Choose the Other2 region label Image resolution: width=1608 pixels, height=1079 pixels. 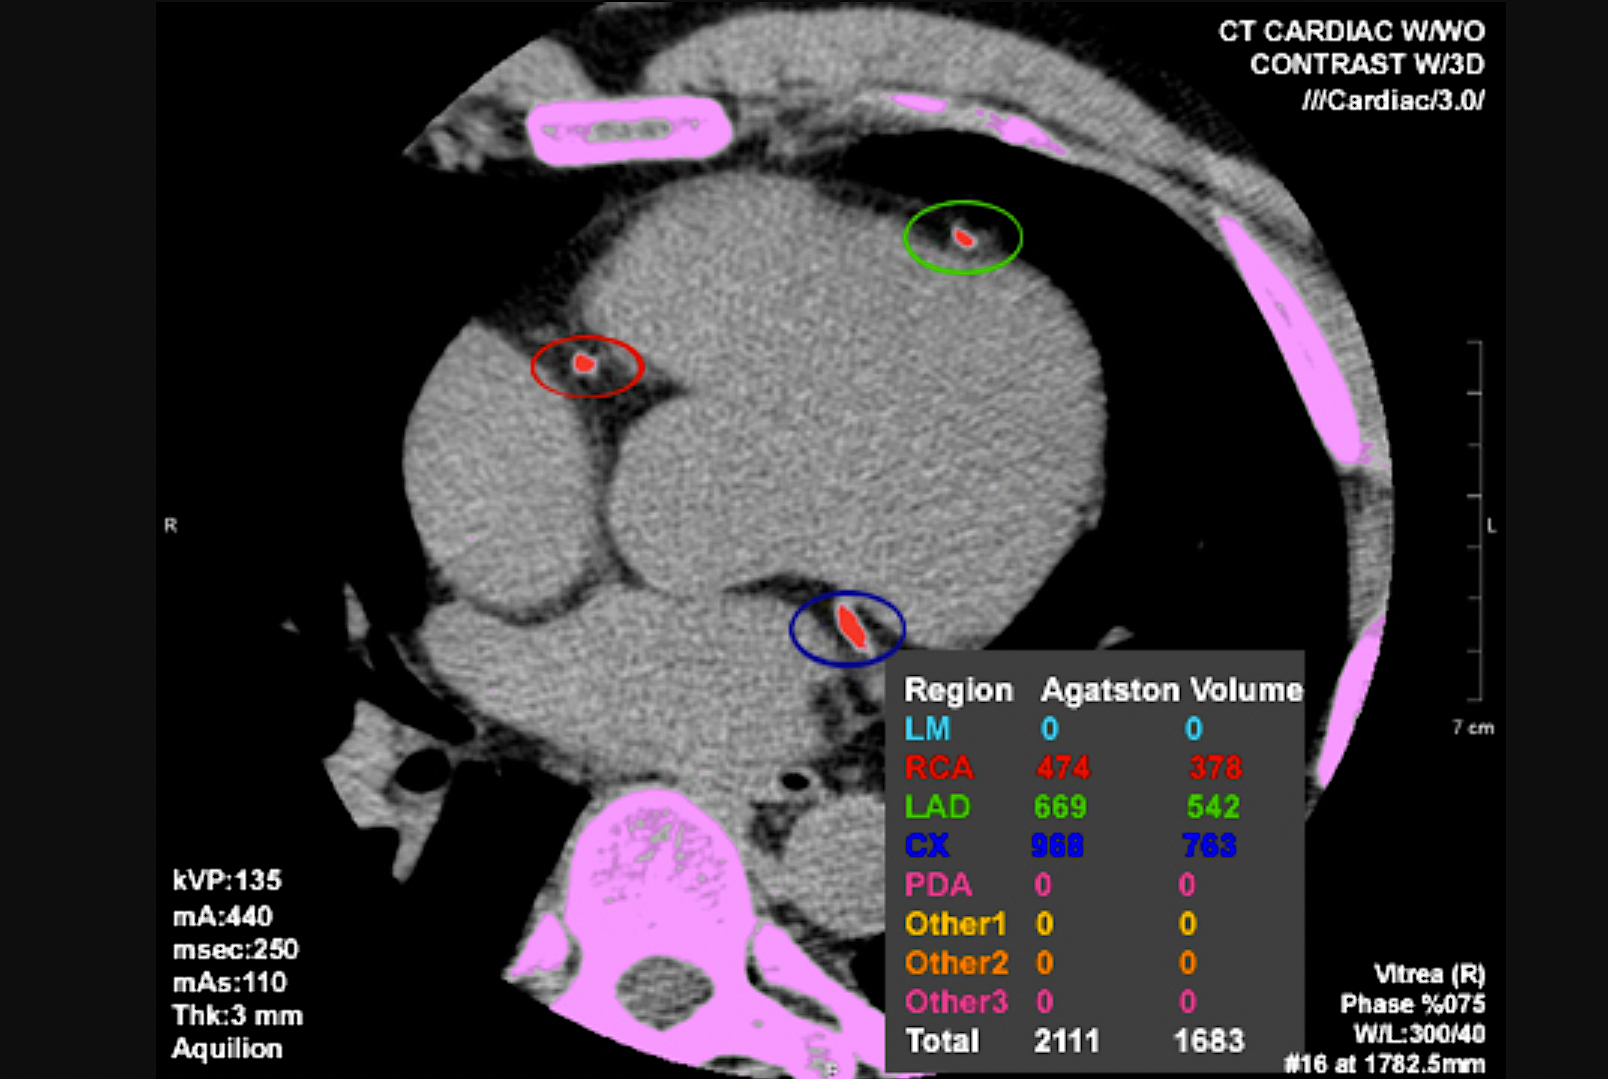[956, 963]
